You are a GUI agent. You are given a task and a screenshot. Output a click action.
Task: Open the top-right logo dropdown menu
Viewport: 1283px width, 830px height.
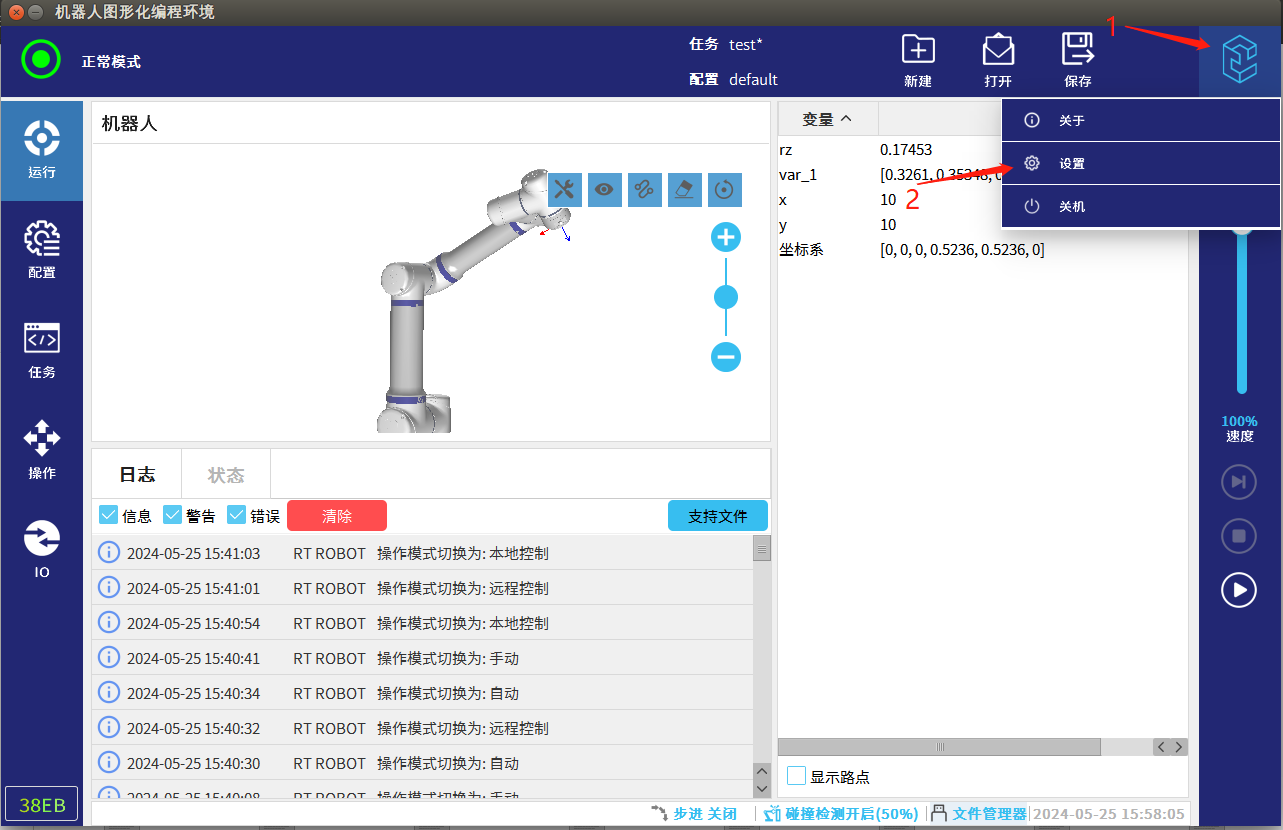click(x=1240, y=61)
